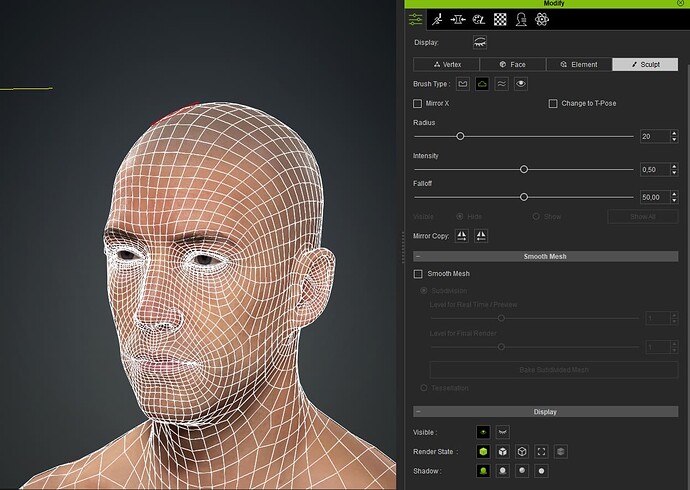The height and width of the screenshot is (490, 690).
Task: Click the 'Render State :' label
Action: click(436, 452)
